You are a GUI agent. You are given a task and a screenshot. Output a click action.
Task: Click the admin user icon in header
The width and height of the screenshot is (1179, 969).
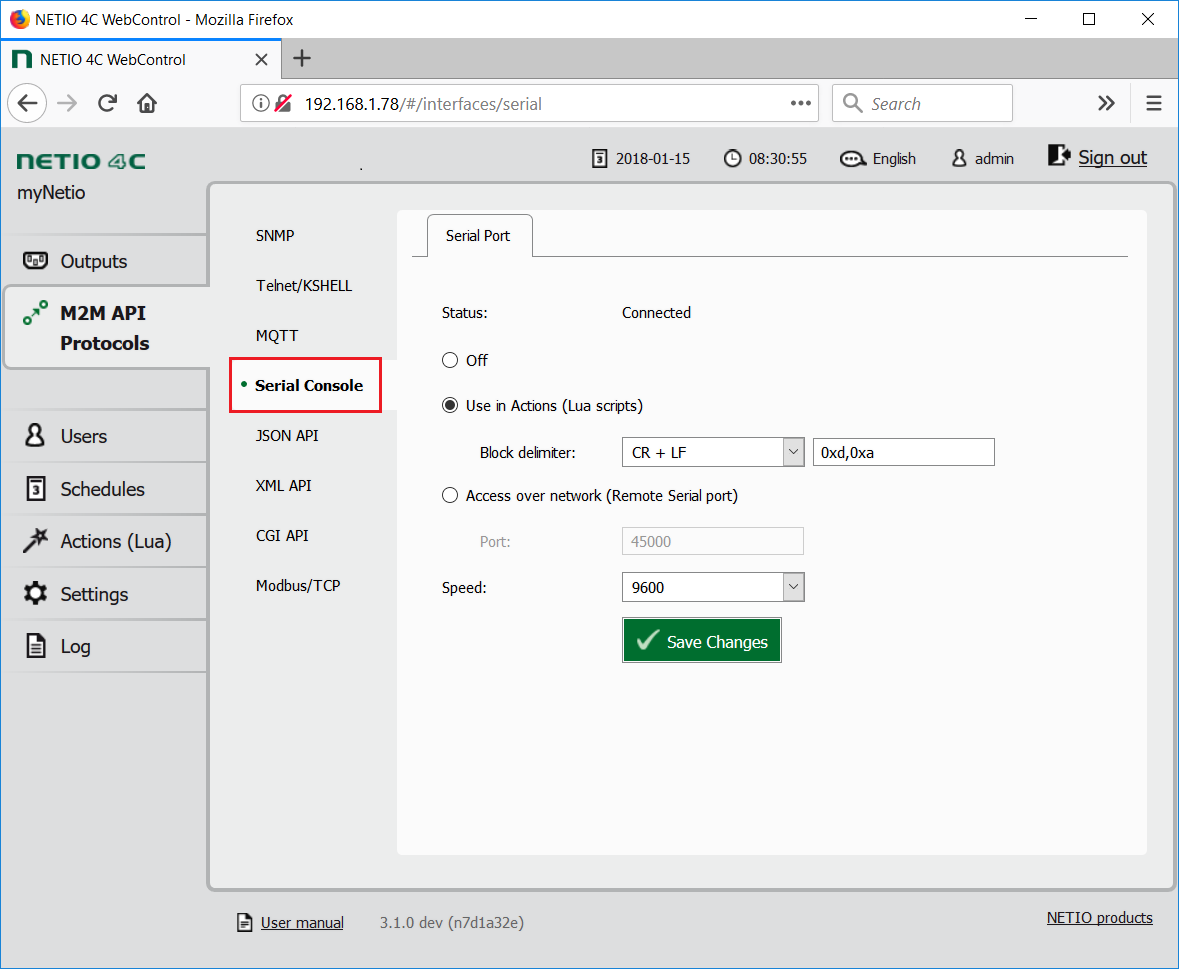(959, 159)
